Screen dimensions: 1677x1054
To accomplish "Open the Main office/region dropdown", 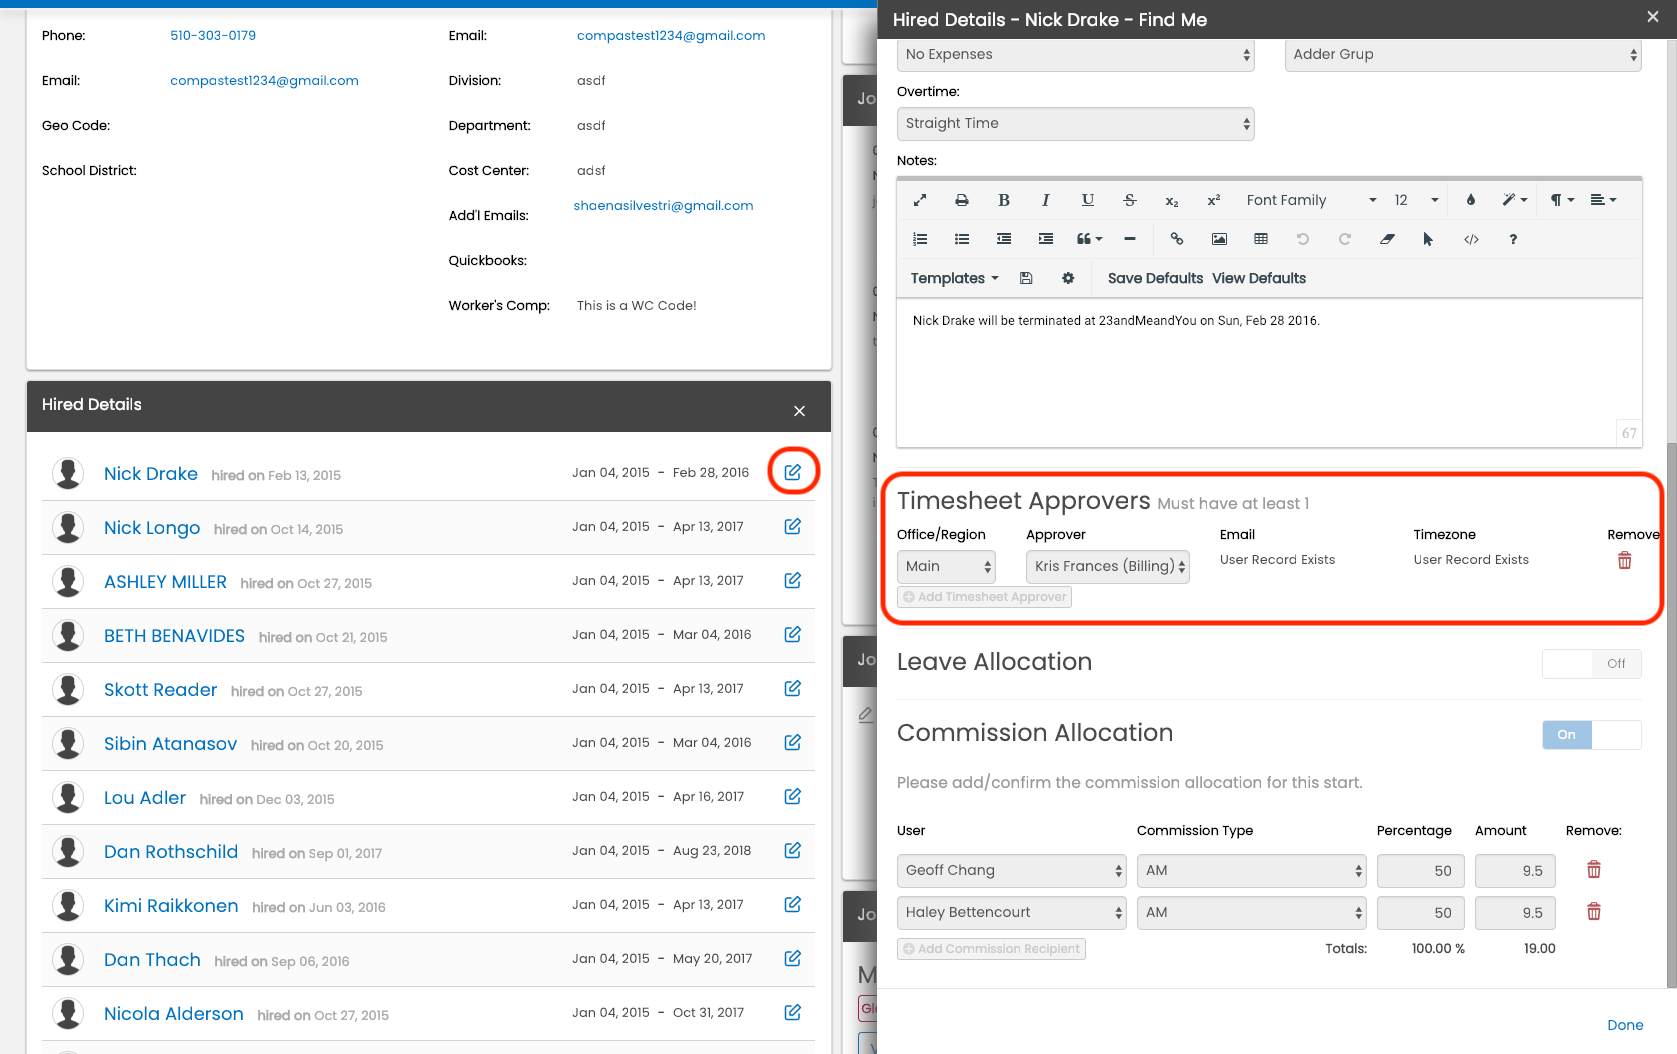I will tap(946, 567).
